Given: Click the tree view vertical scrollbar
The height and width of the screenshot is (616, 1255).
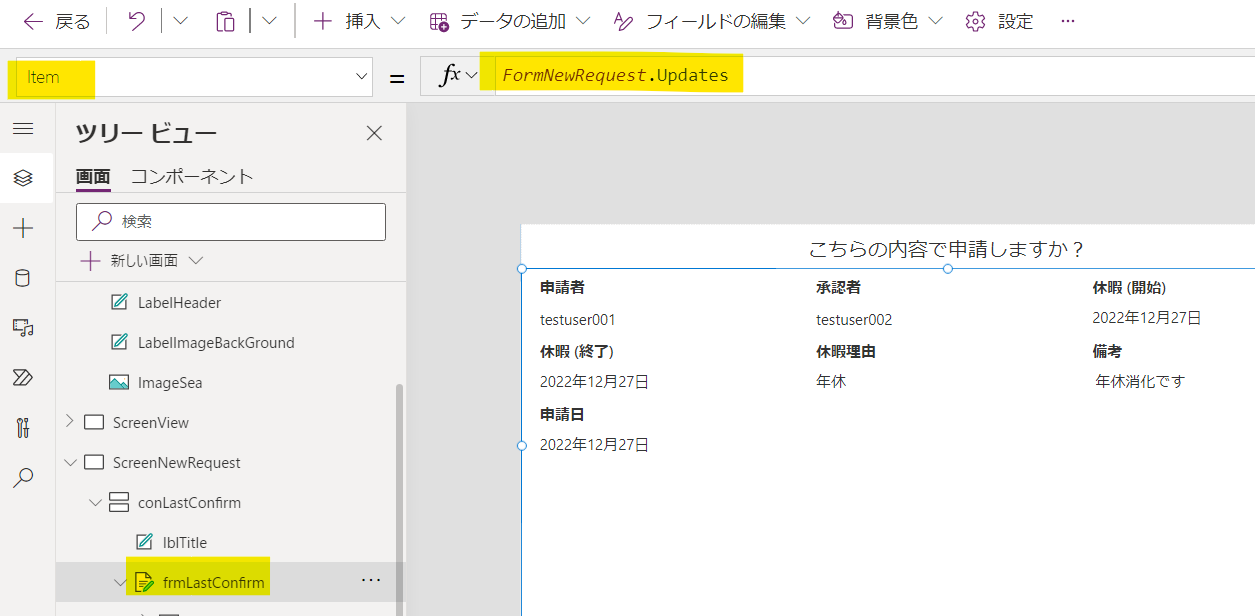Looking at the screenshot, I should tap(400, 500).
